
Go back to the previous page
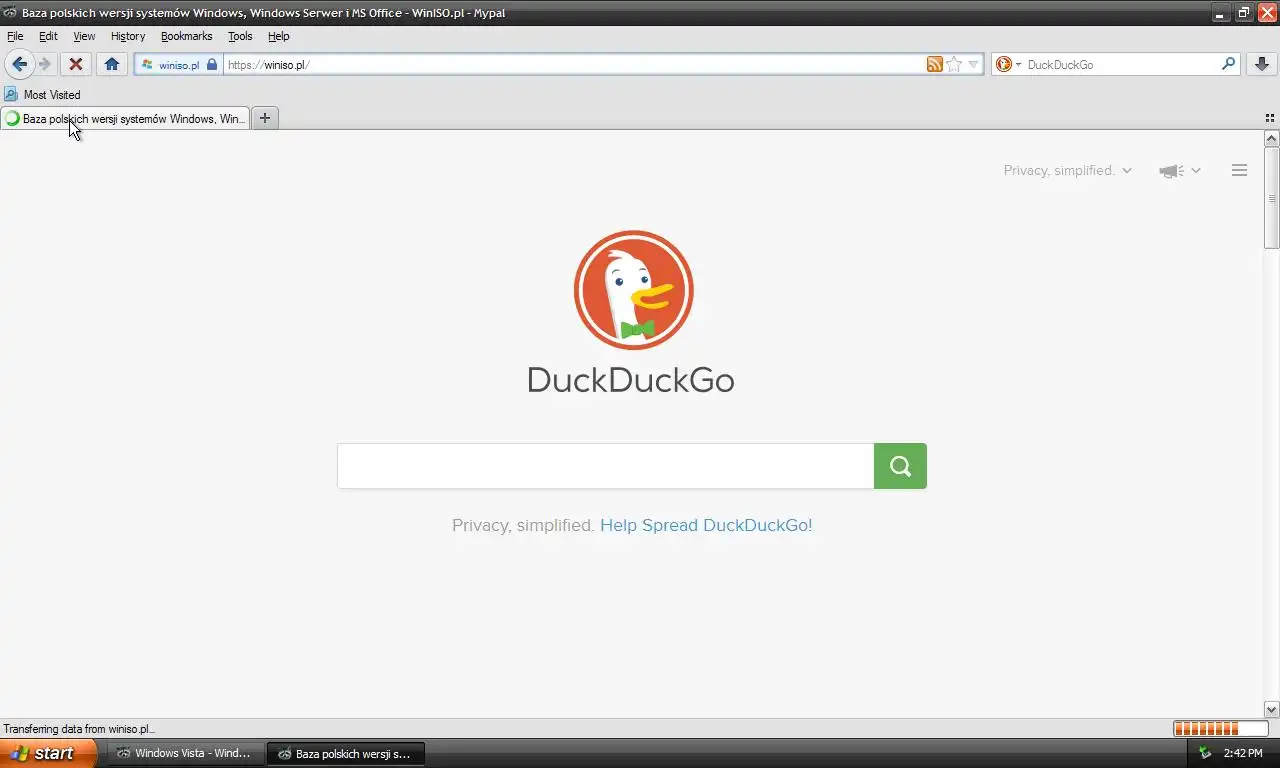[19, 64]
